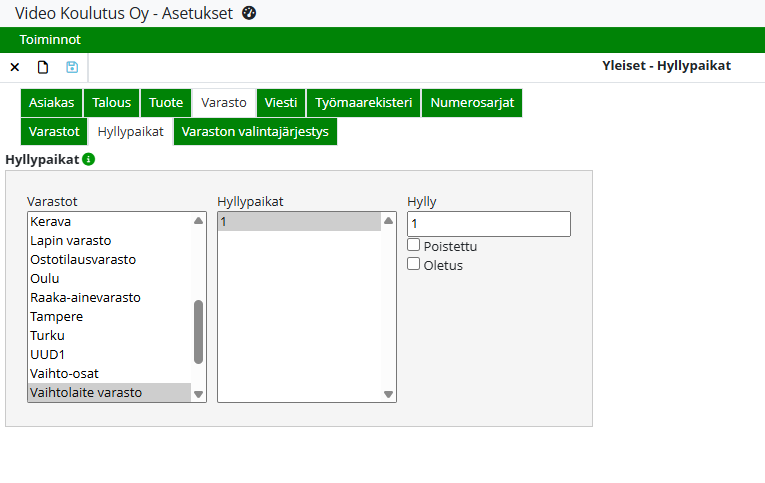Image resolution: width=765 pixels, height=483 pixels.
Task: Click the save diskette icon
Action: pos(72,67)
